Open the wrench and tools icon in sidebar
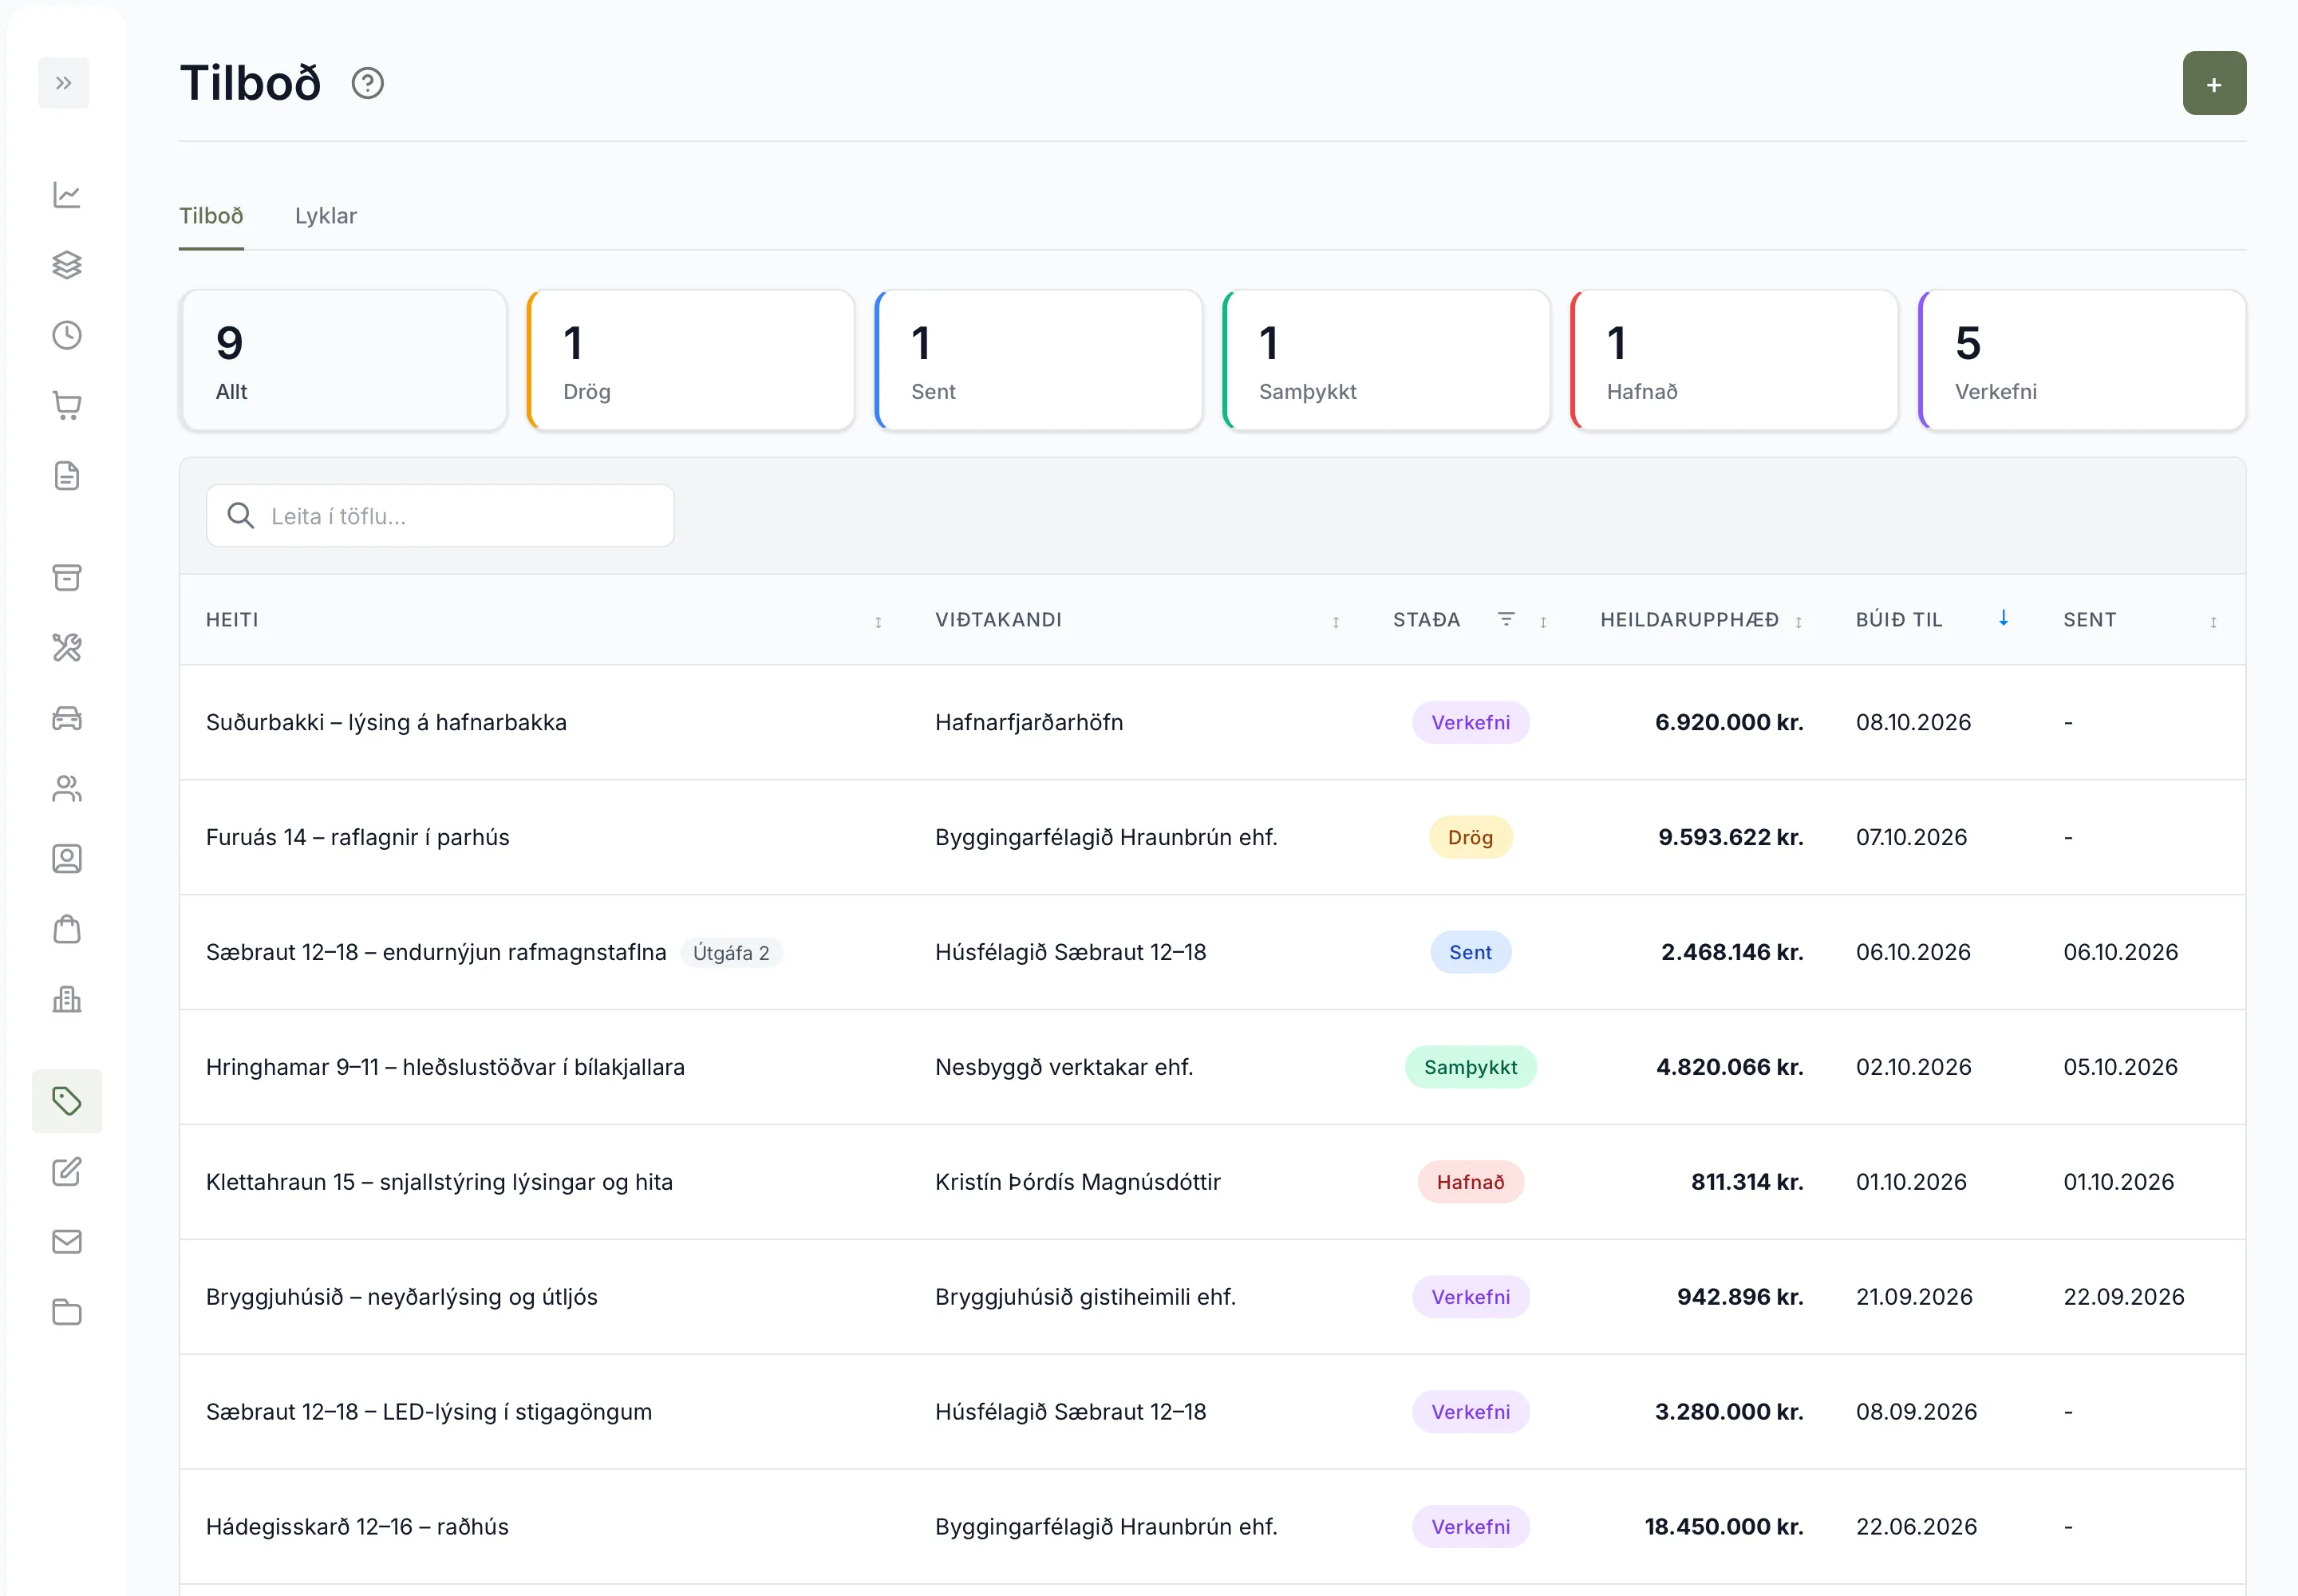This screenshot has height=1596, width=2298. 67,648
